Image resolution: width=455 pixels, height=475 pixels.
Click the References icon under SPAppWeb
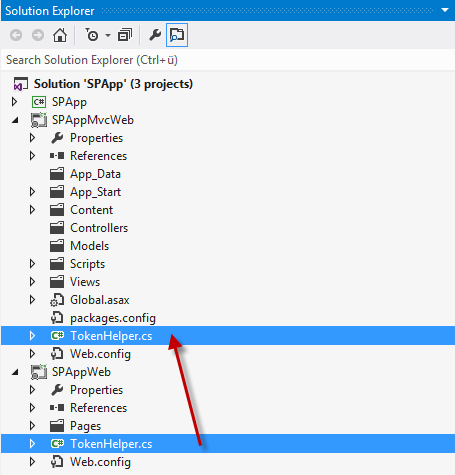click(57, 408)
